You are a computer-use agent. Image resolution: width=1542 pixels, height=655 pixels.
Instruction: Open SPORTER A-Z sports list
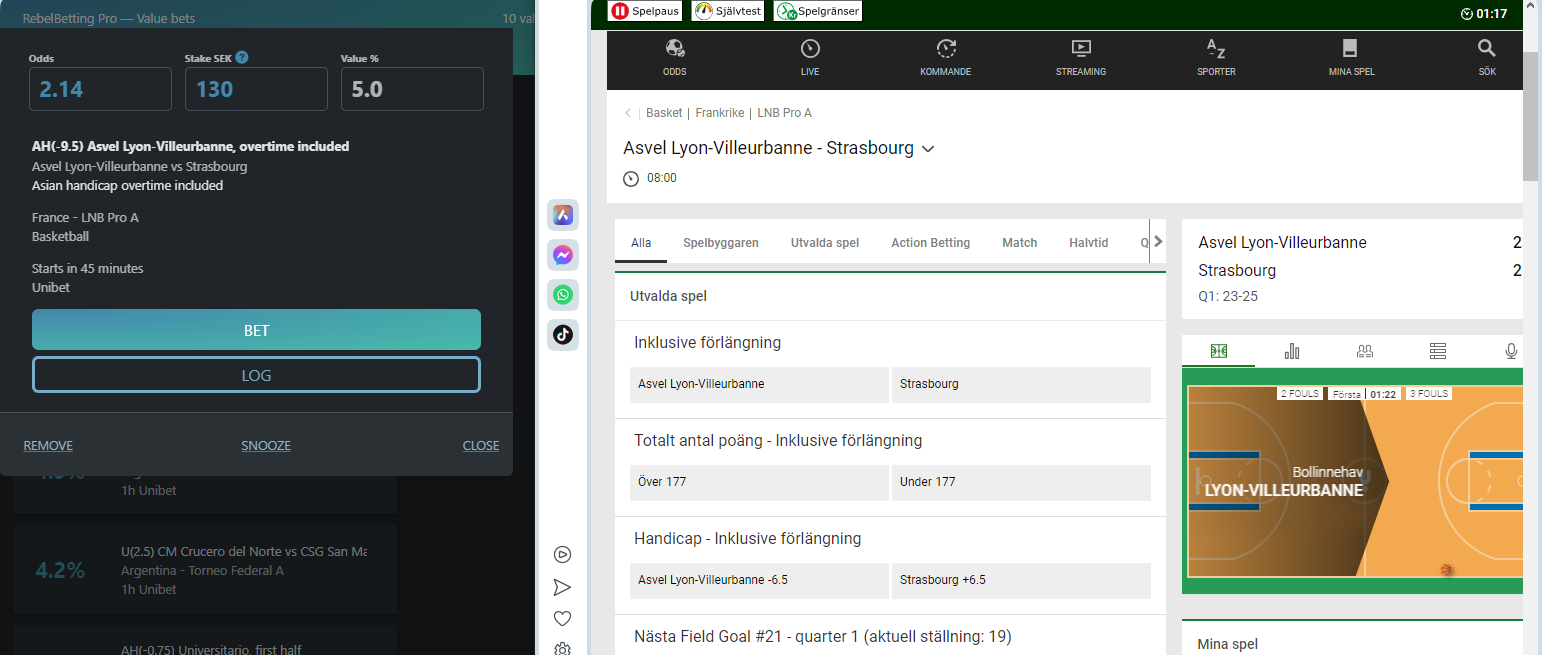1216,58
